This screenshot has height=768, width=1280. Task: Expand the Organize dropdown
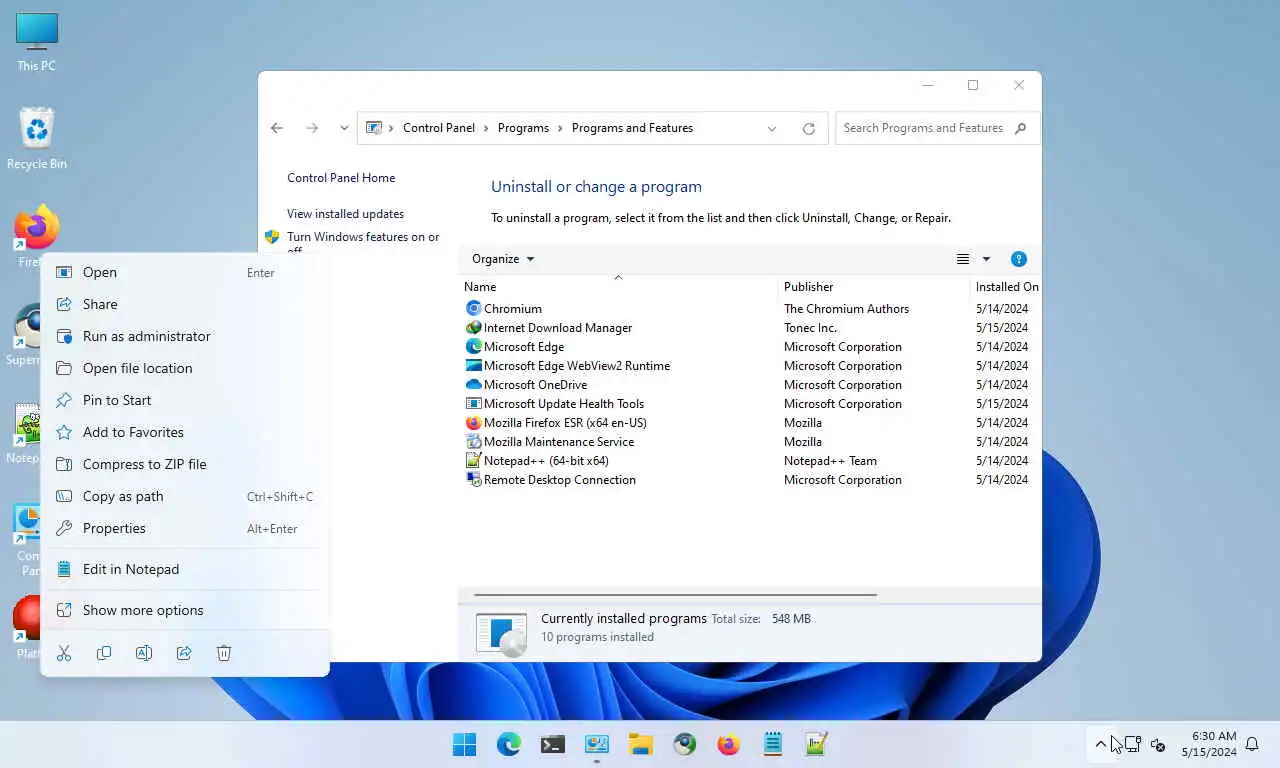[x=503, y=259]
